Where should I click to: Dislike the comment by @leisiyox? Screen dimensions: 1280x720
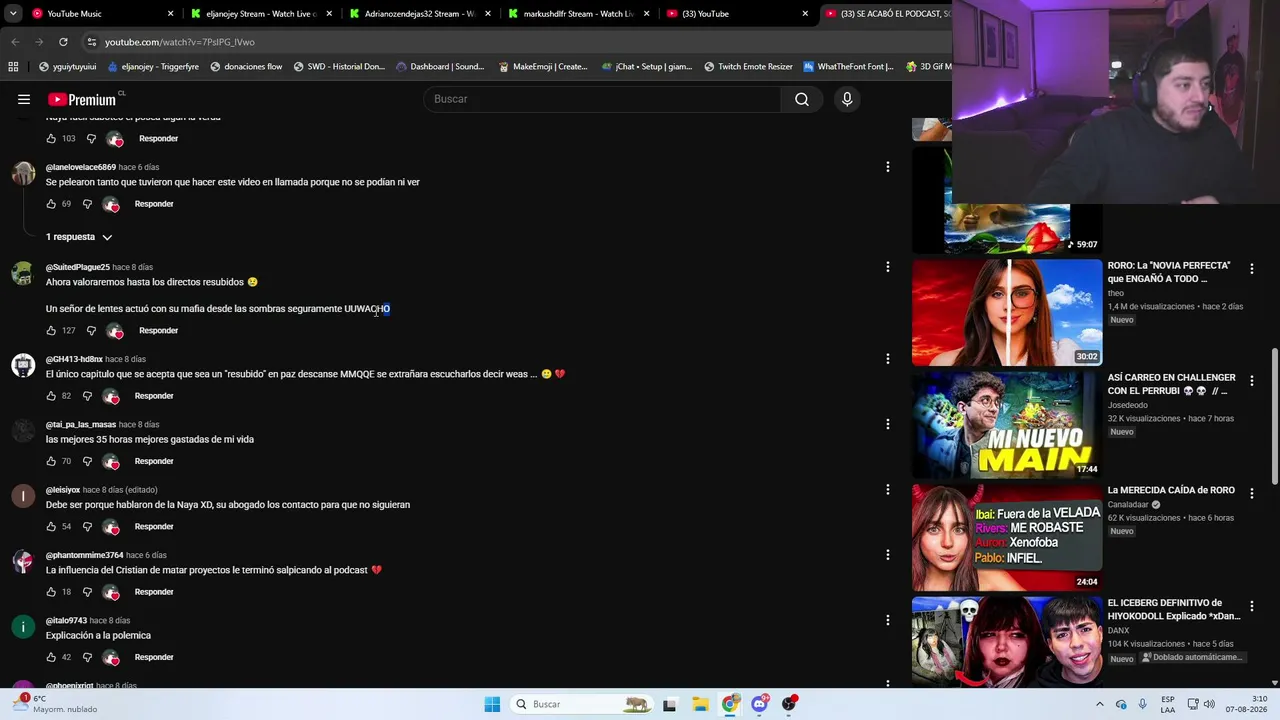(87, 527)
